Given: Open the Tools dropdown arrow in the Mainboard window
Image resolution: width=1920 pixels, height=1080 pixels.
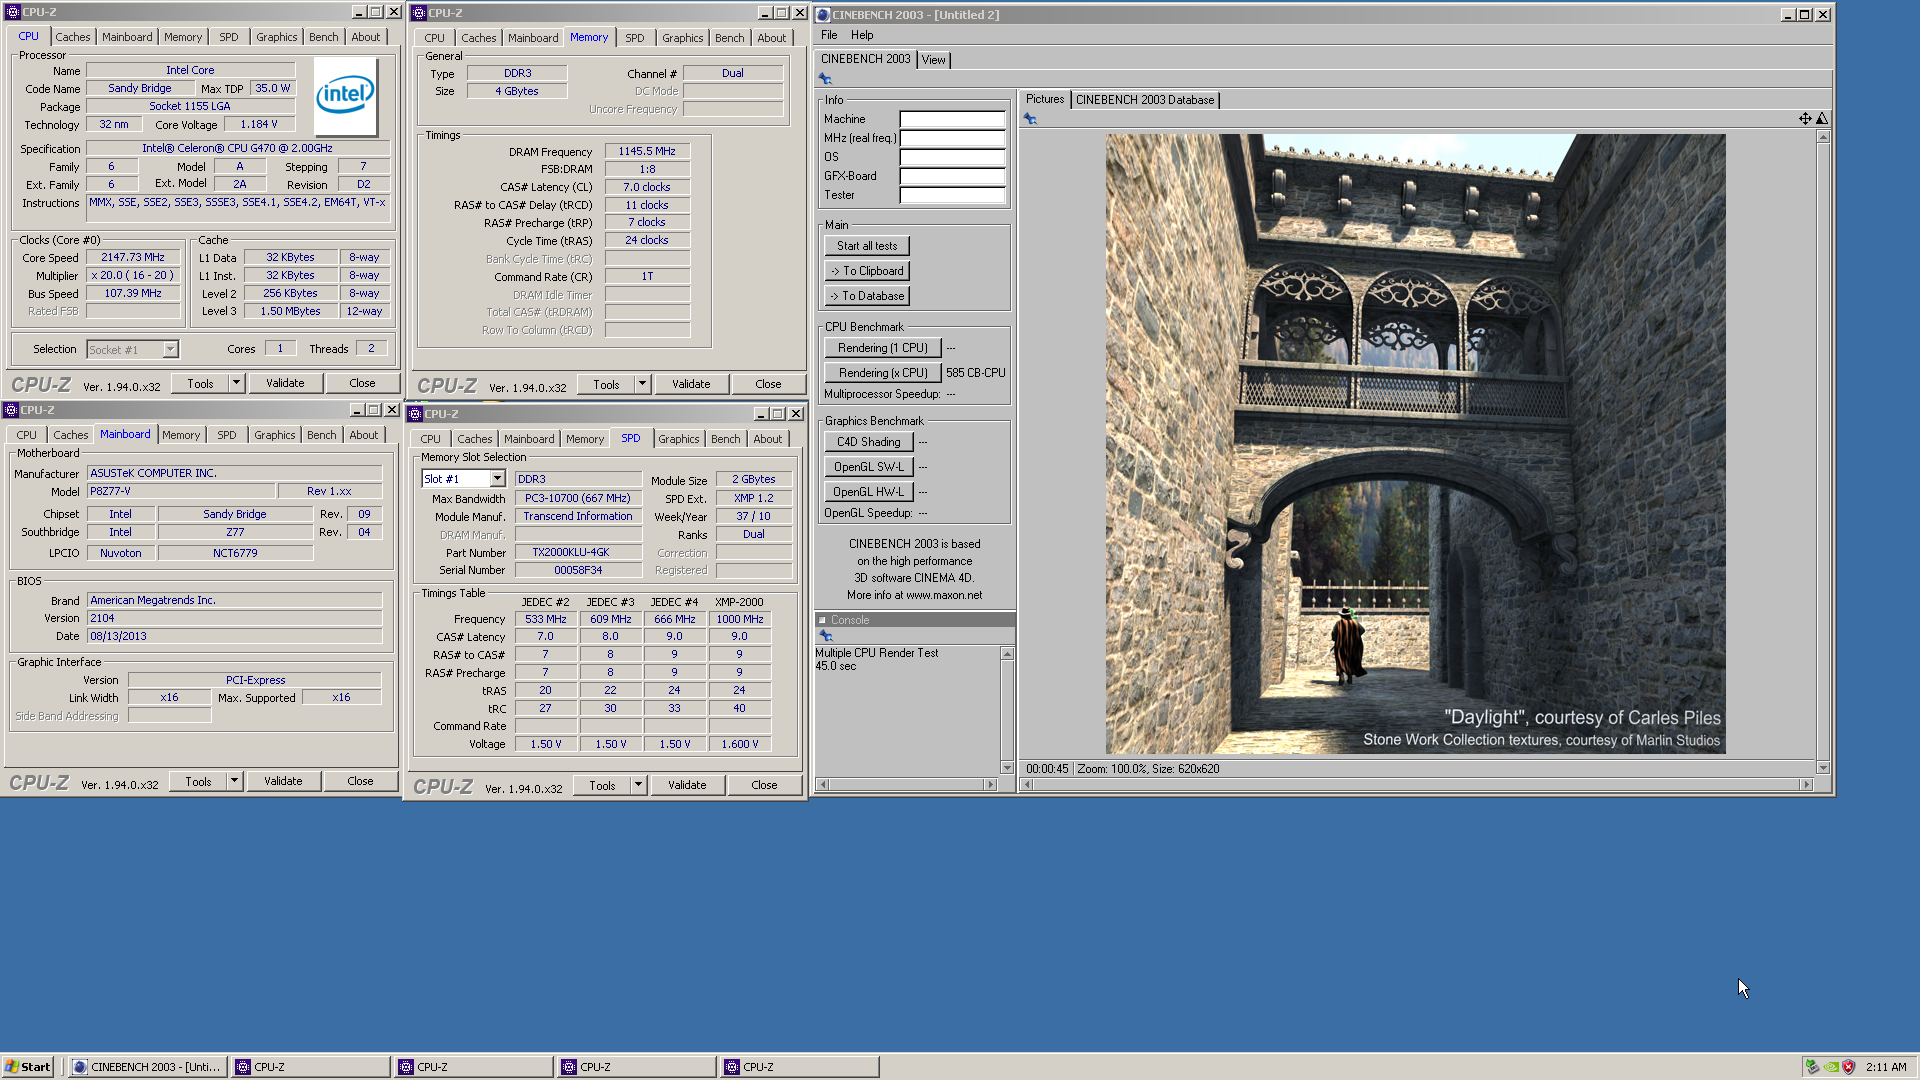Looking at the screenshot, I should tap(234, 781).
